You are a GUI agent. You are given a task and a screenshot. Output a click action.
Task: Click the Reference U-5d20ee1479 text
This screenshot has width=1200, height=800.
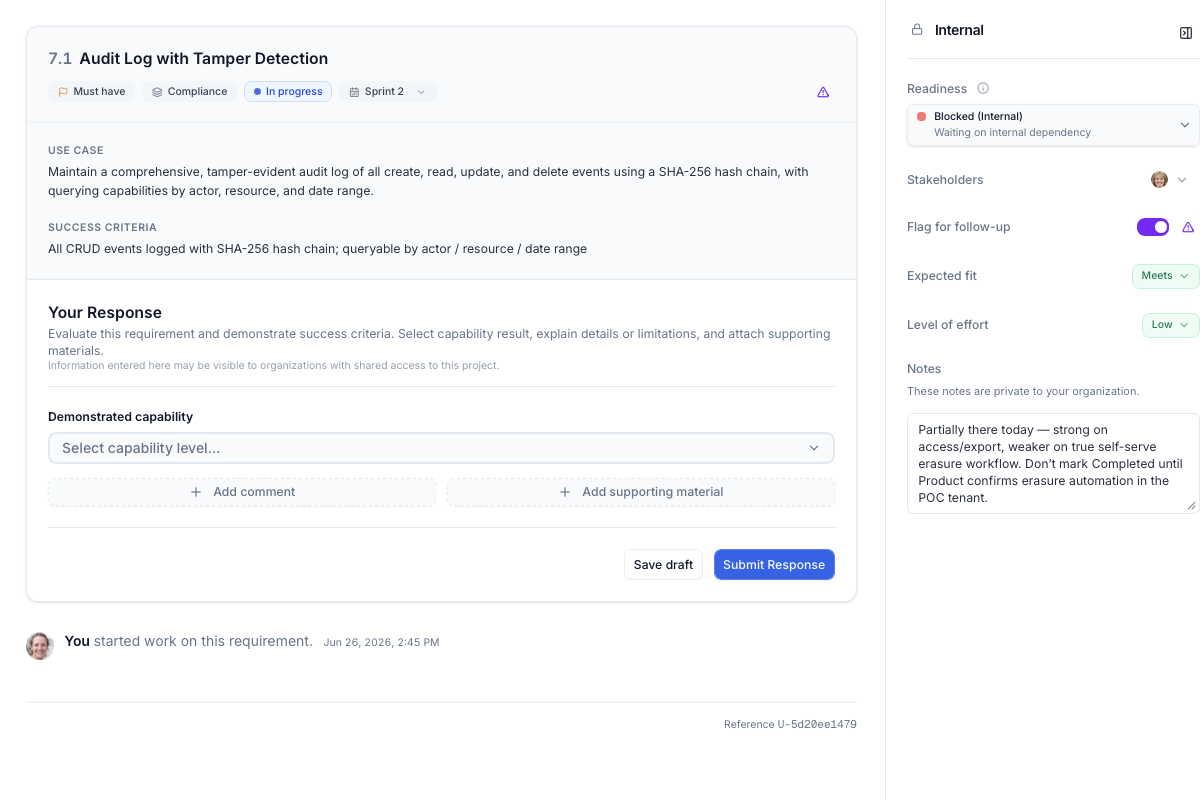[x=790, y=724]
